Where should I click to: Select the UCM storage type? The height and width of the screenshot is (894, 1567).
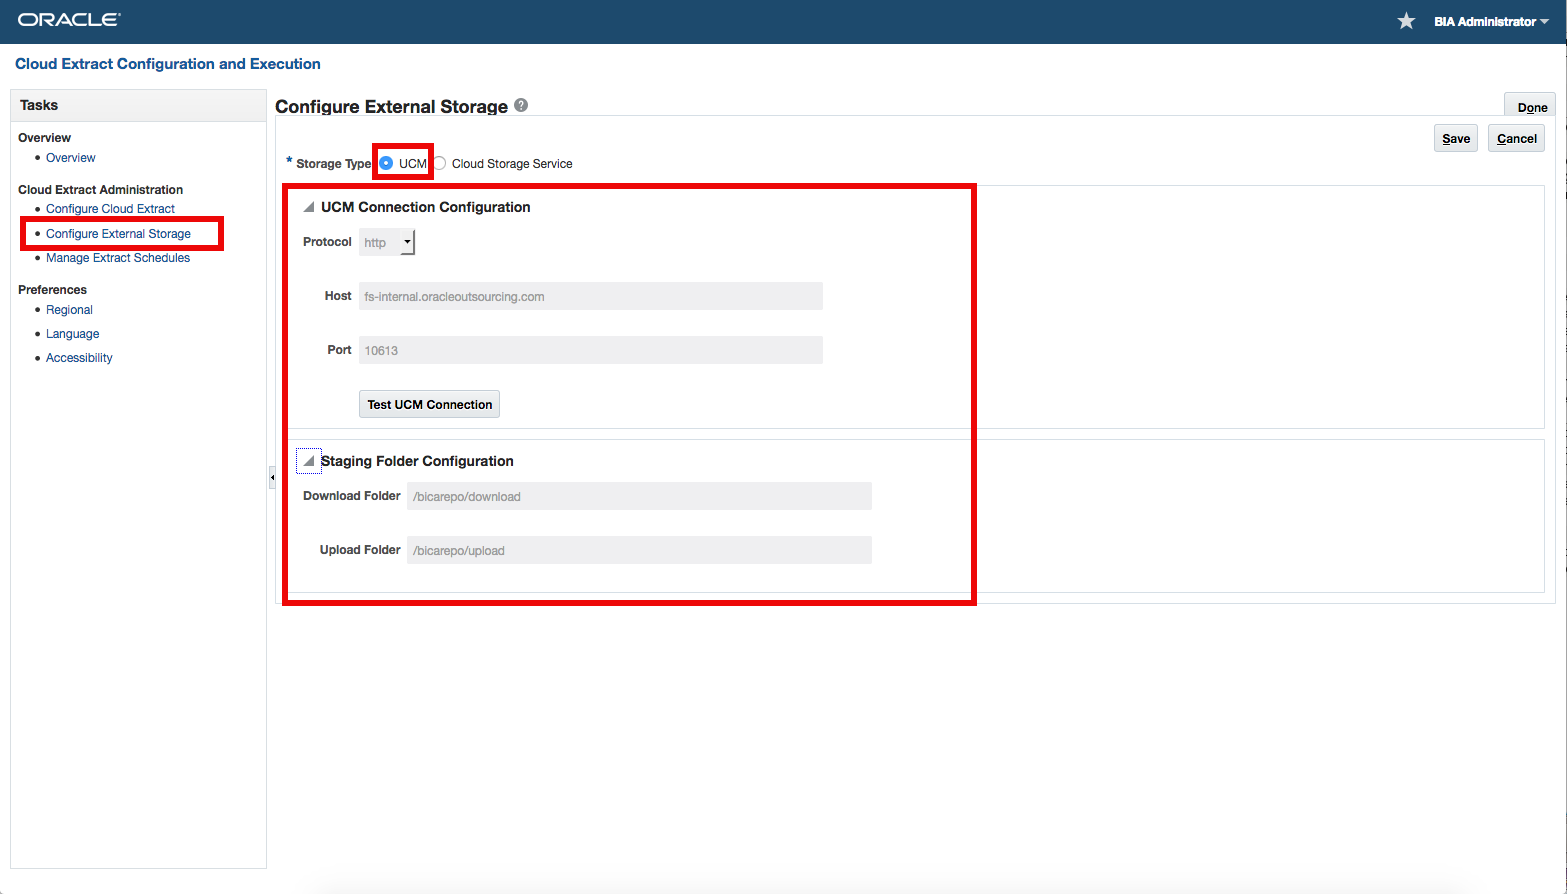coord(387,164)
